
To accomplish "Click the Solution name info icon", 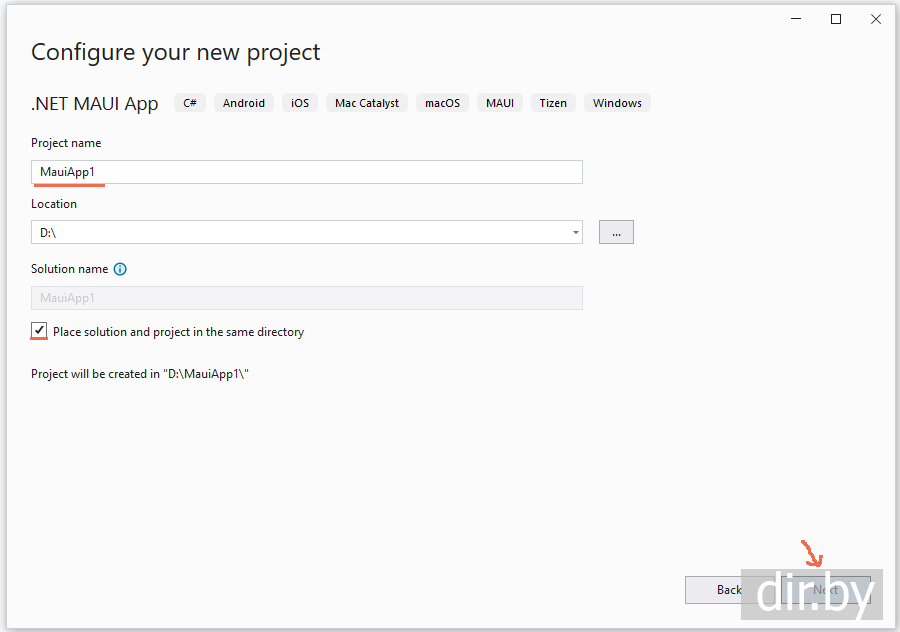I will coord(120,269).
